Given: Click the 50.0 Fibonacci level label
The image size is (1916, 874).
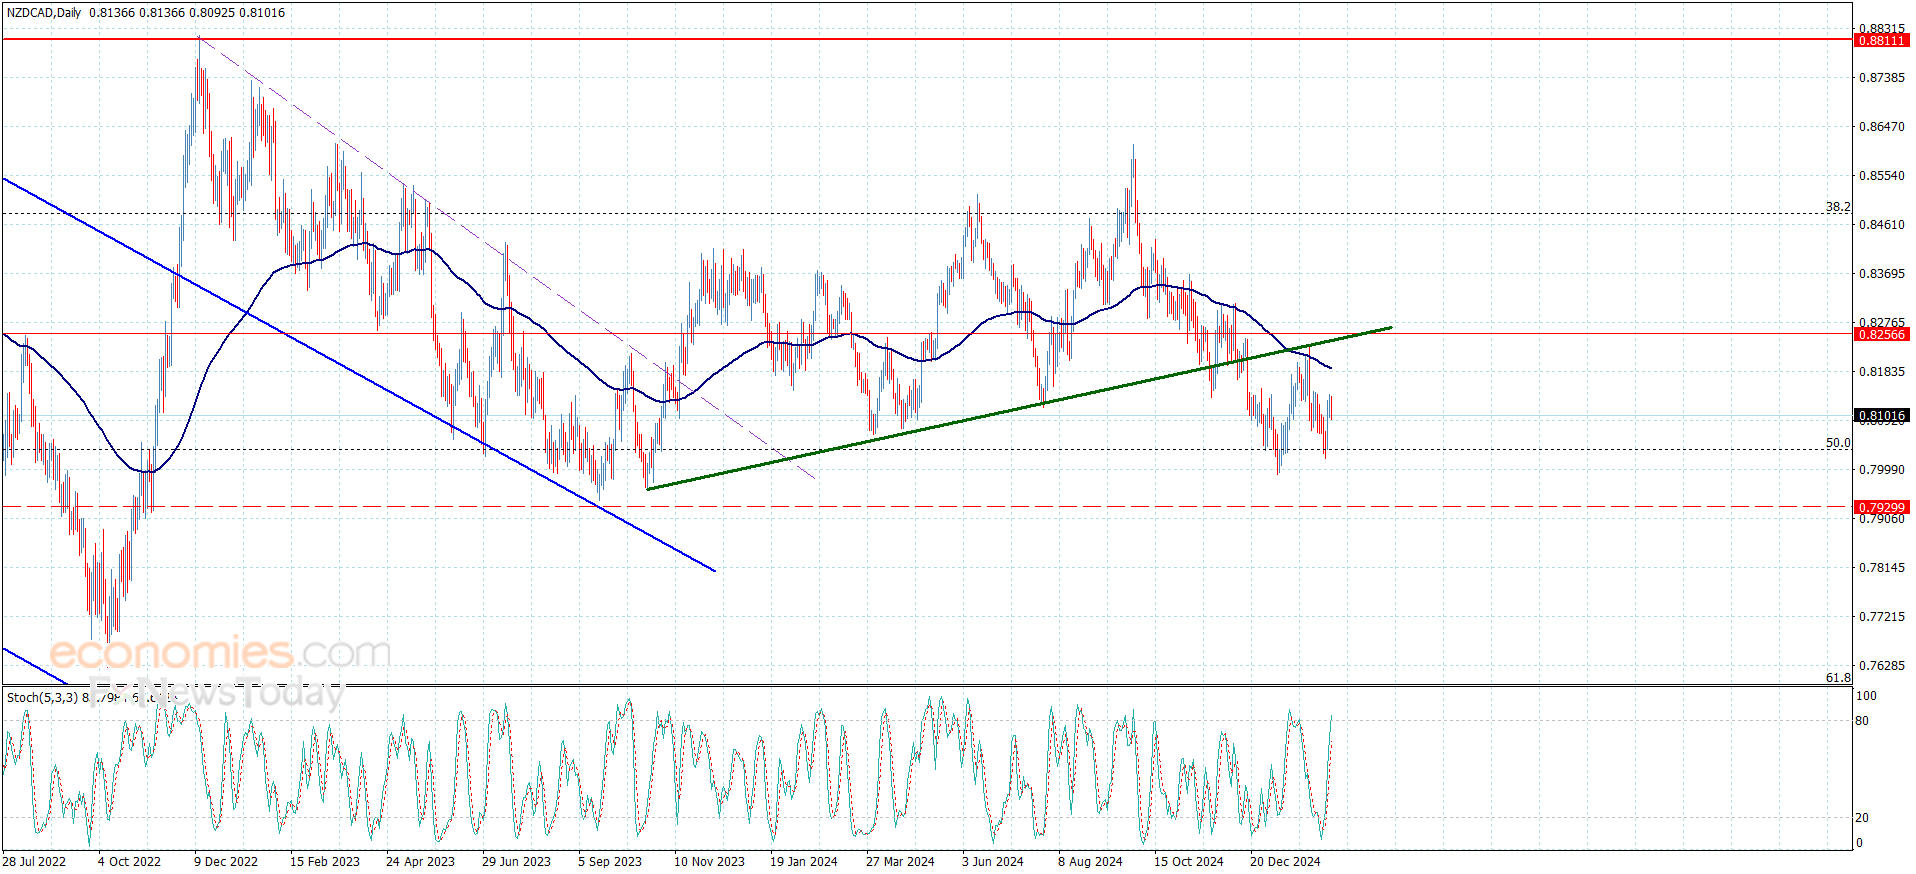Looking at the screenshot, I should pyautogui.click(x=1838, y=443).
